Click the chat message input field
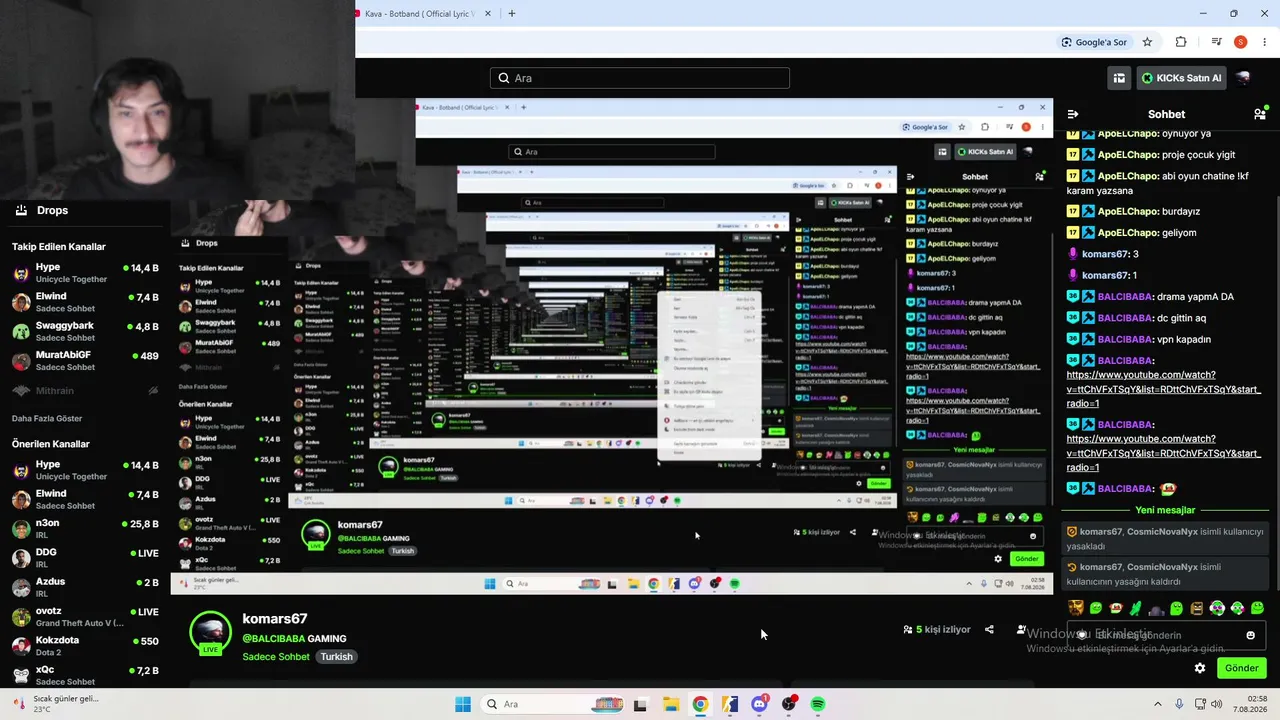 click(1166, 635)
